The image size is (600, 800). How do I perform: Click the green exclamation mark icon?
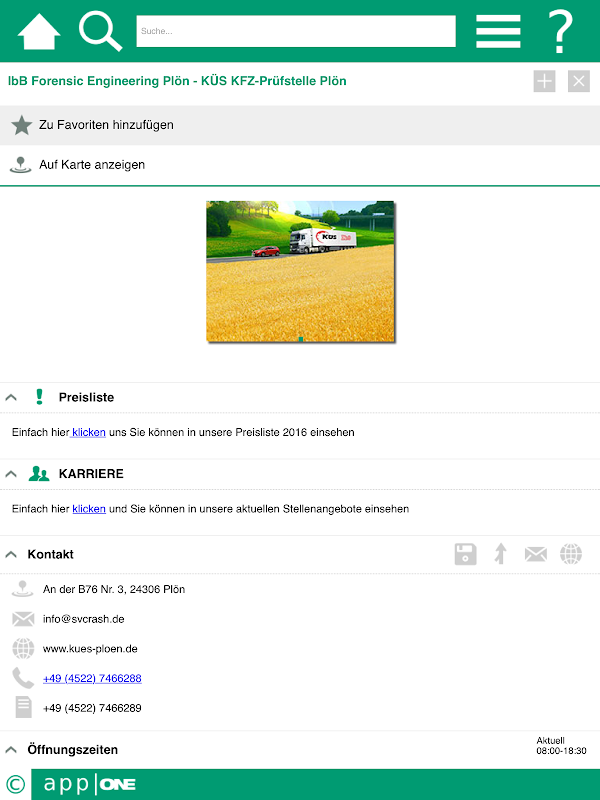click(39, 397)
